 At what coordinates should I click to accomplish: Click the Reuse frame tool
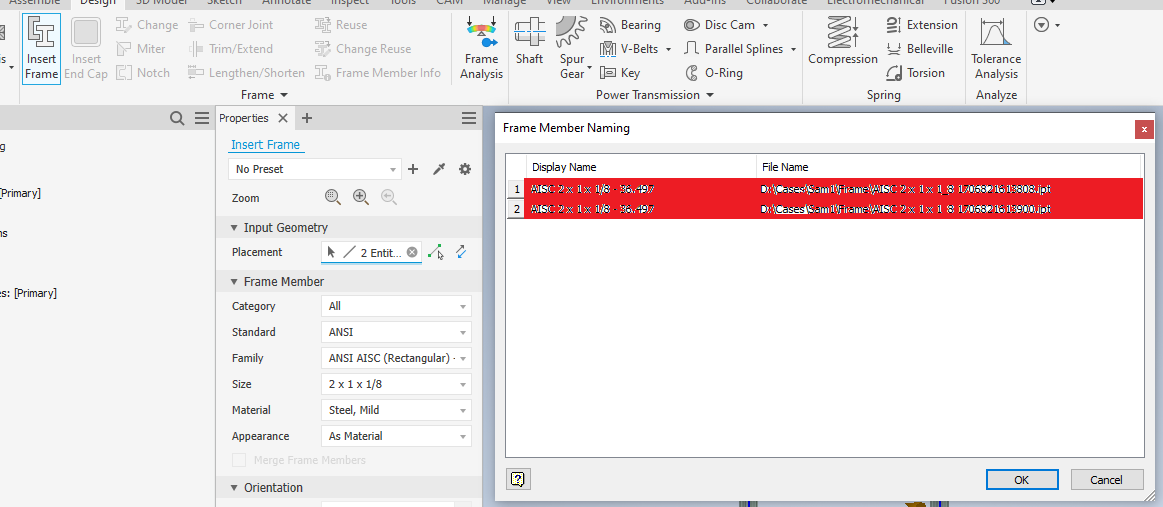click(x=341, y=25)
